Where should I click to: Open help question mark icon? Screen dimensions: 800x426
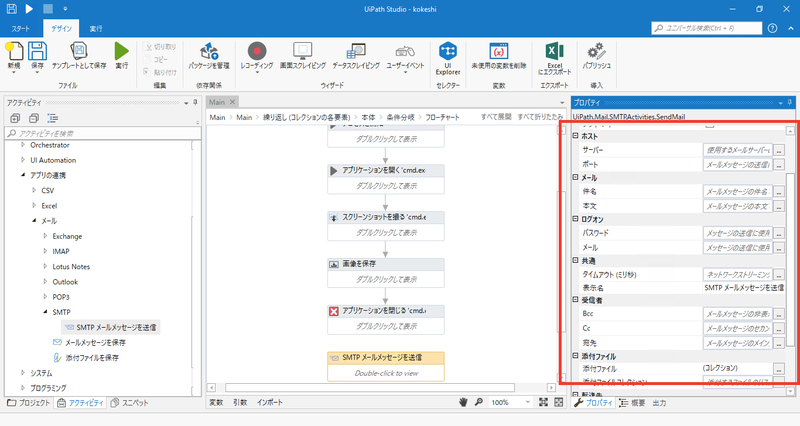[x=772, y=28]
